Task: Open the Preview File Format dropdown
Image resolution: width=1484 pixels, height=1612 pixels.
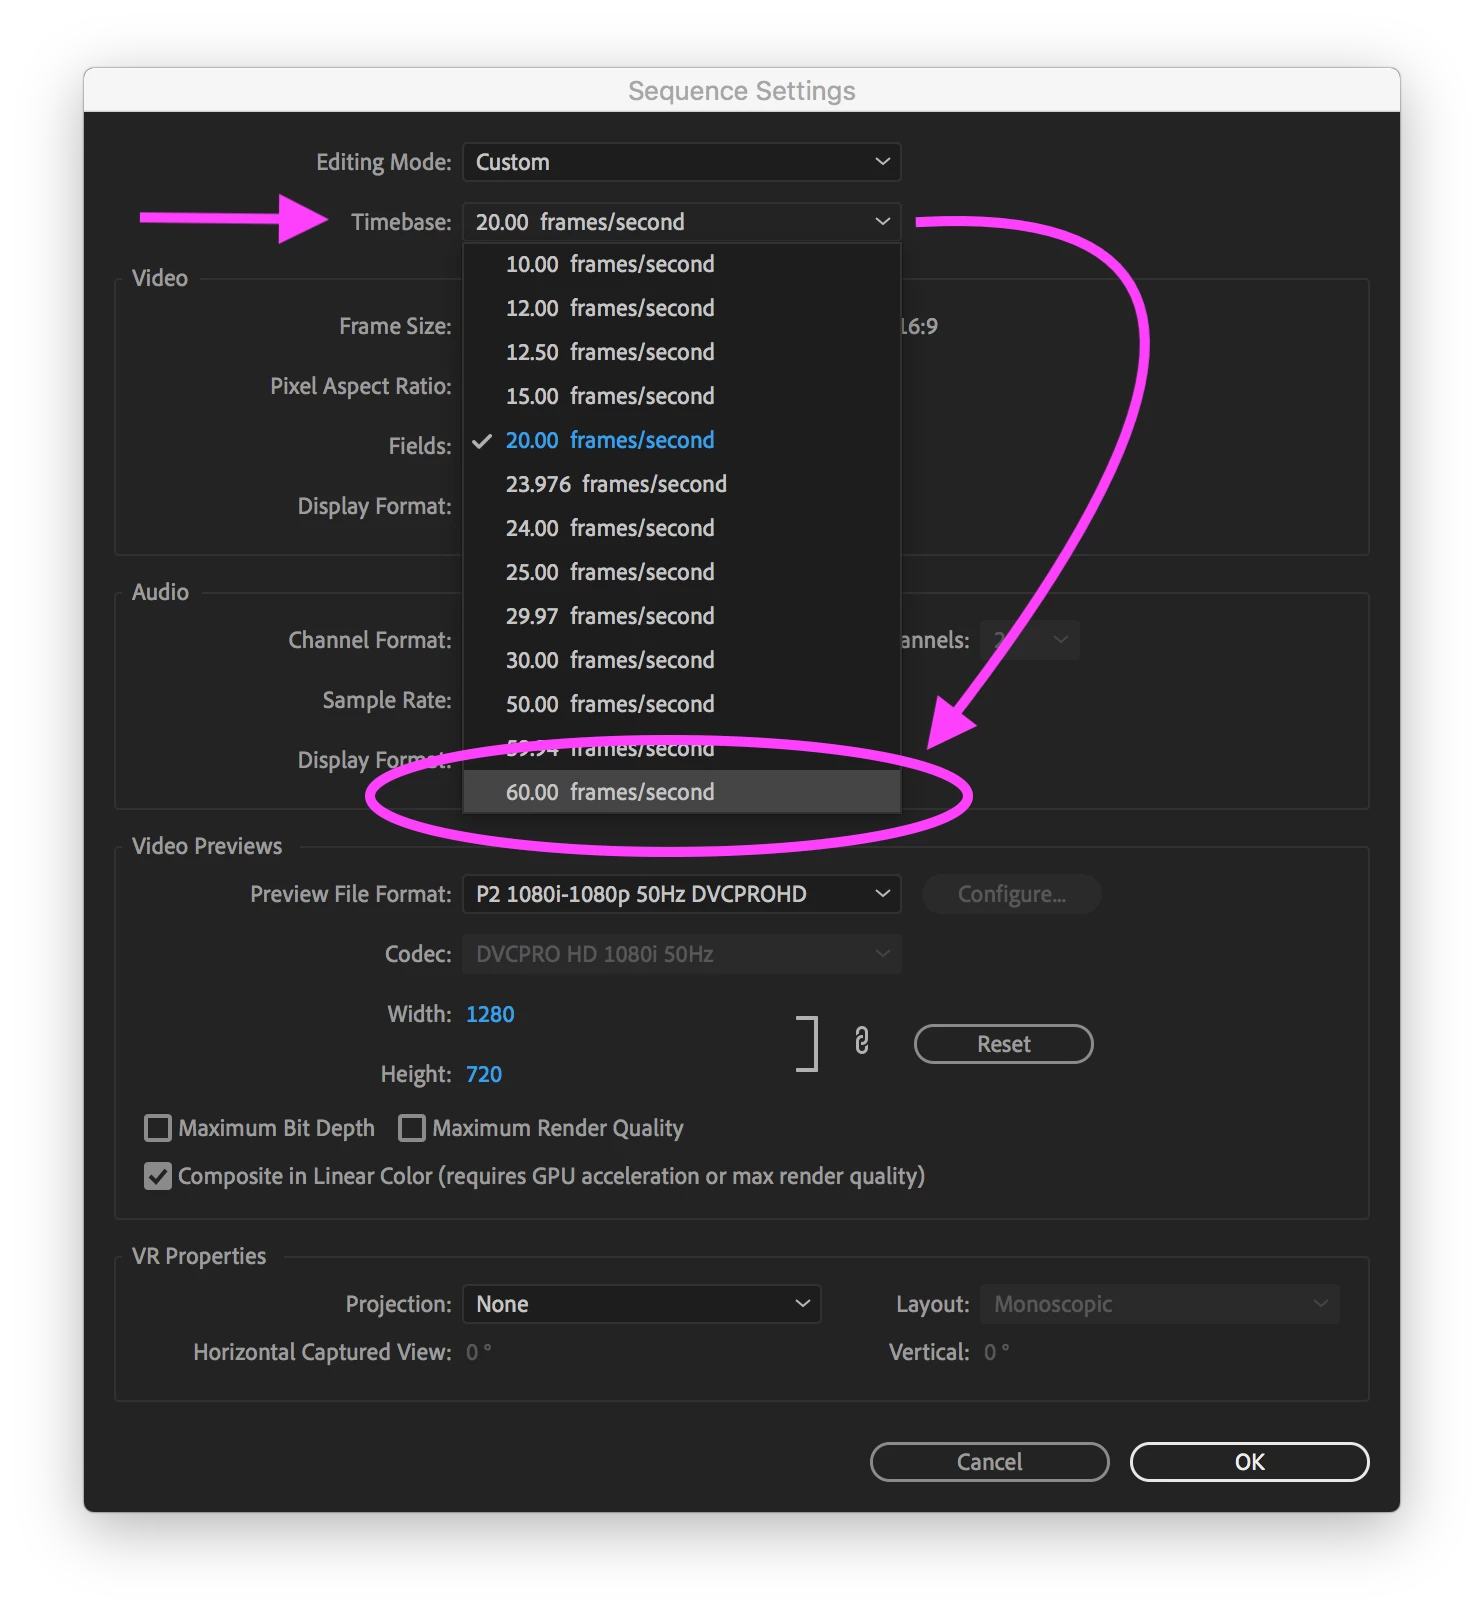Action: click(681, 894)
